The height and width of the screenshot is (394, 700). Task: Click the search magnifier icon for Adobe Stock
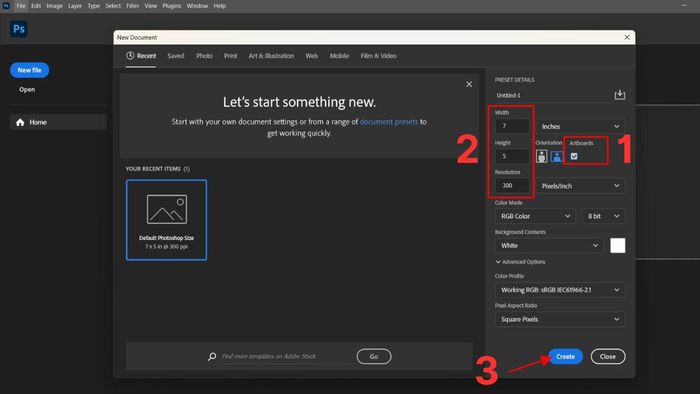(212, 356)
